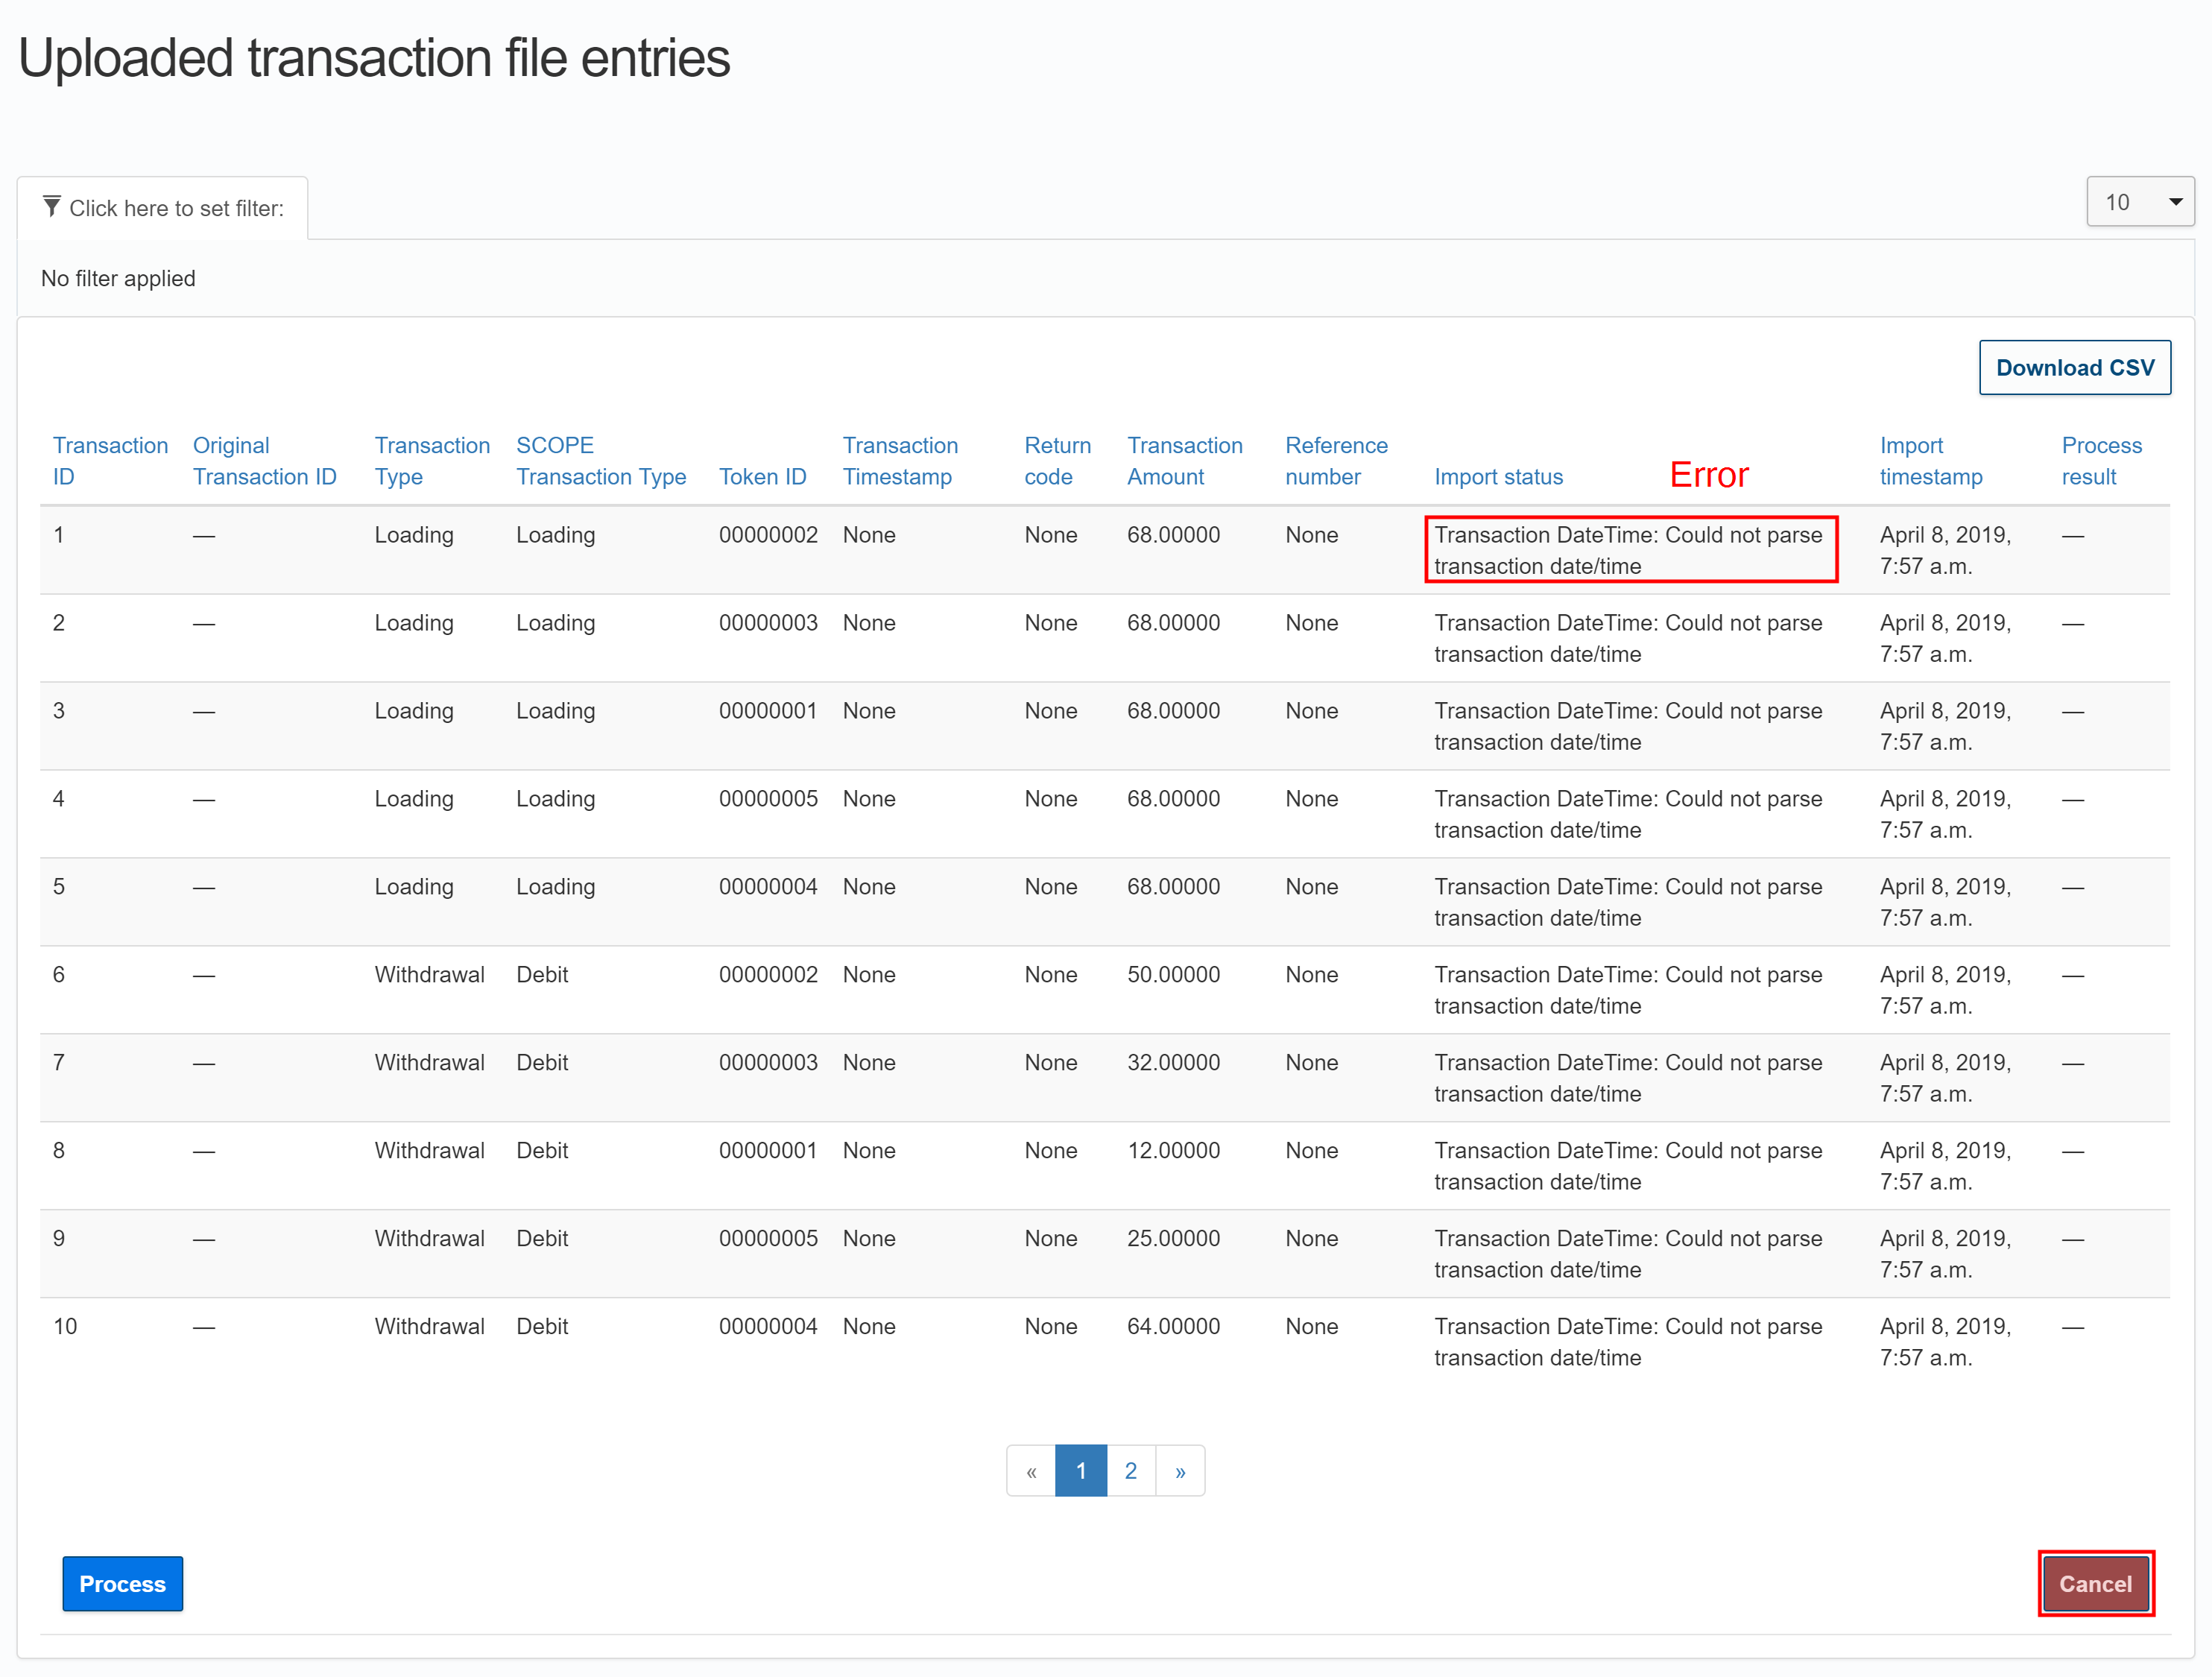Sort by Import timestamp header

pyautogui.click(x=1931, y=461)
